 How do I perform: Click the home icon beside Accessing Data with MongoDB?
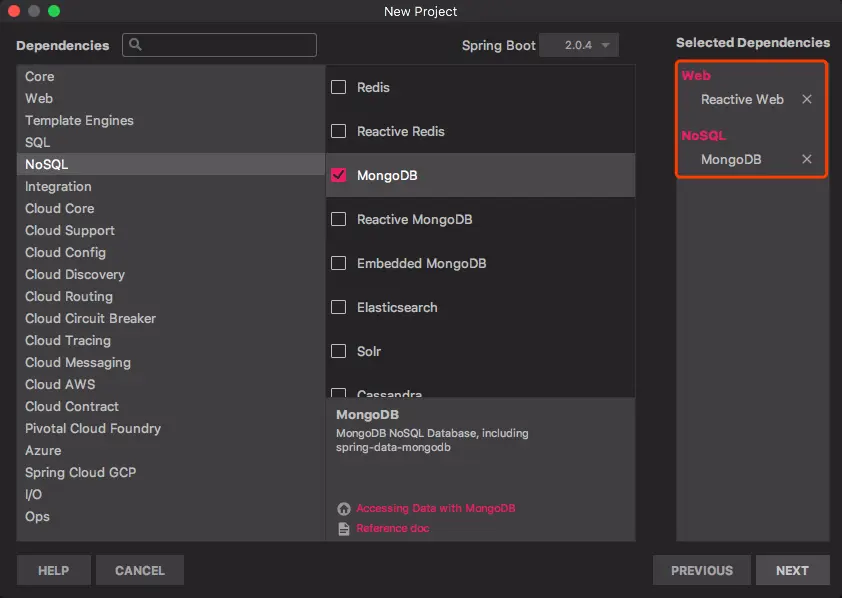click(x=344, y=508)
